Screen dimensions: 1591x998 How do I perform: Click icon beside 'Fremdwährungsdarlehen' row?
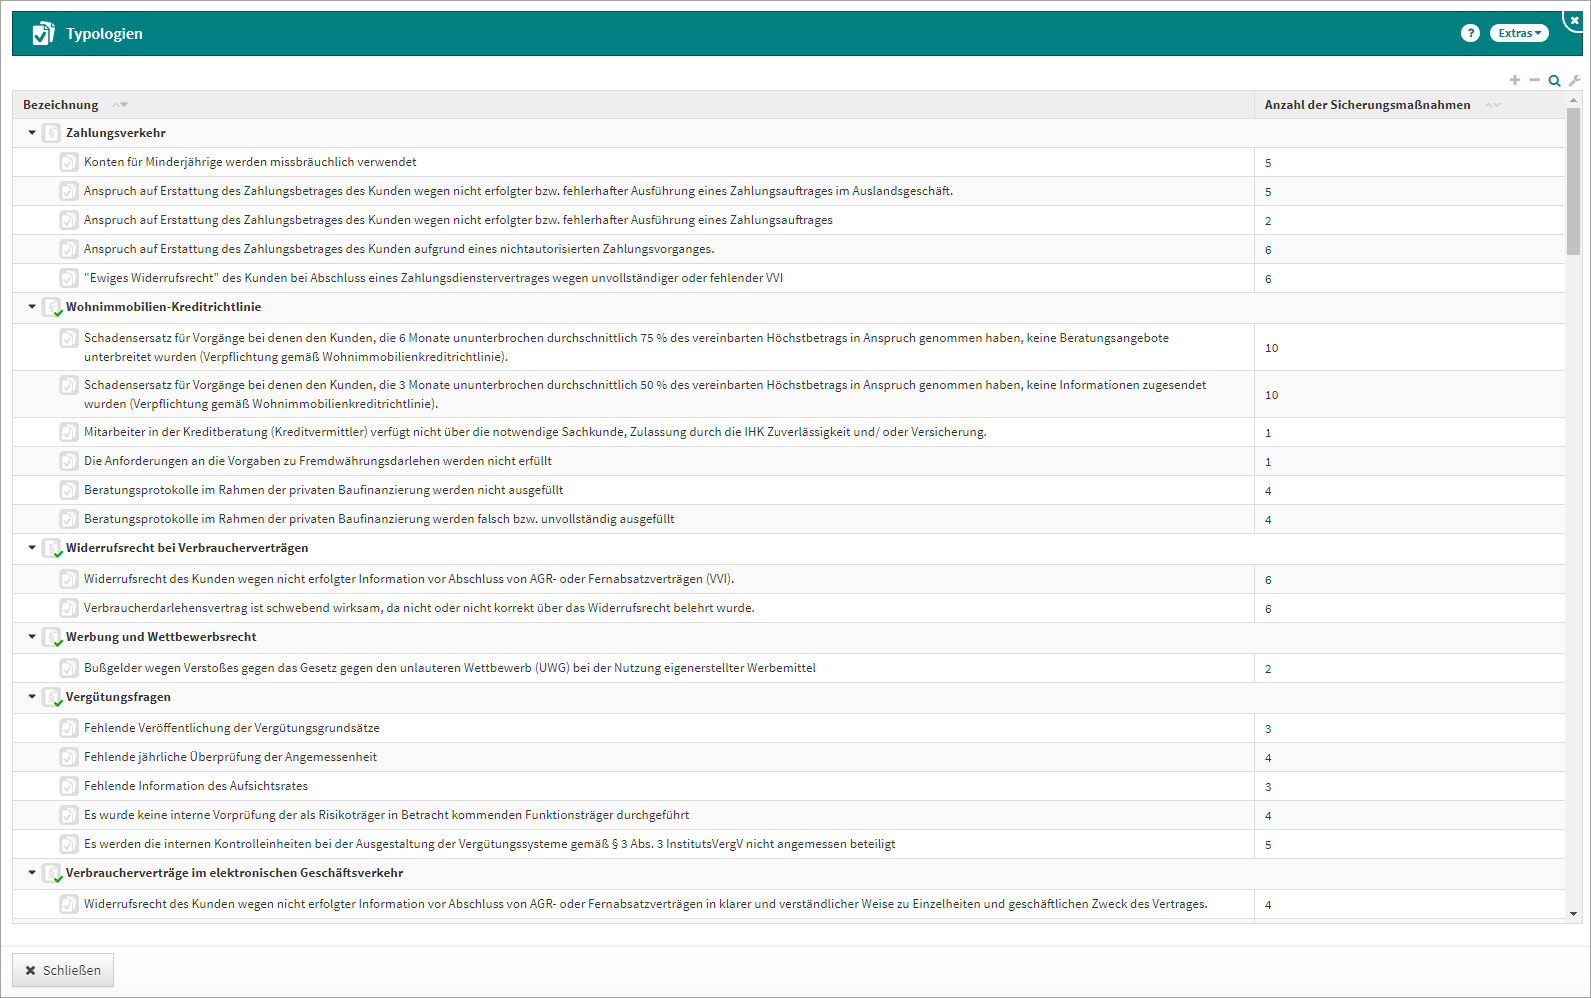[x=69, y=461]
